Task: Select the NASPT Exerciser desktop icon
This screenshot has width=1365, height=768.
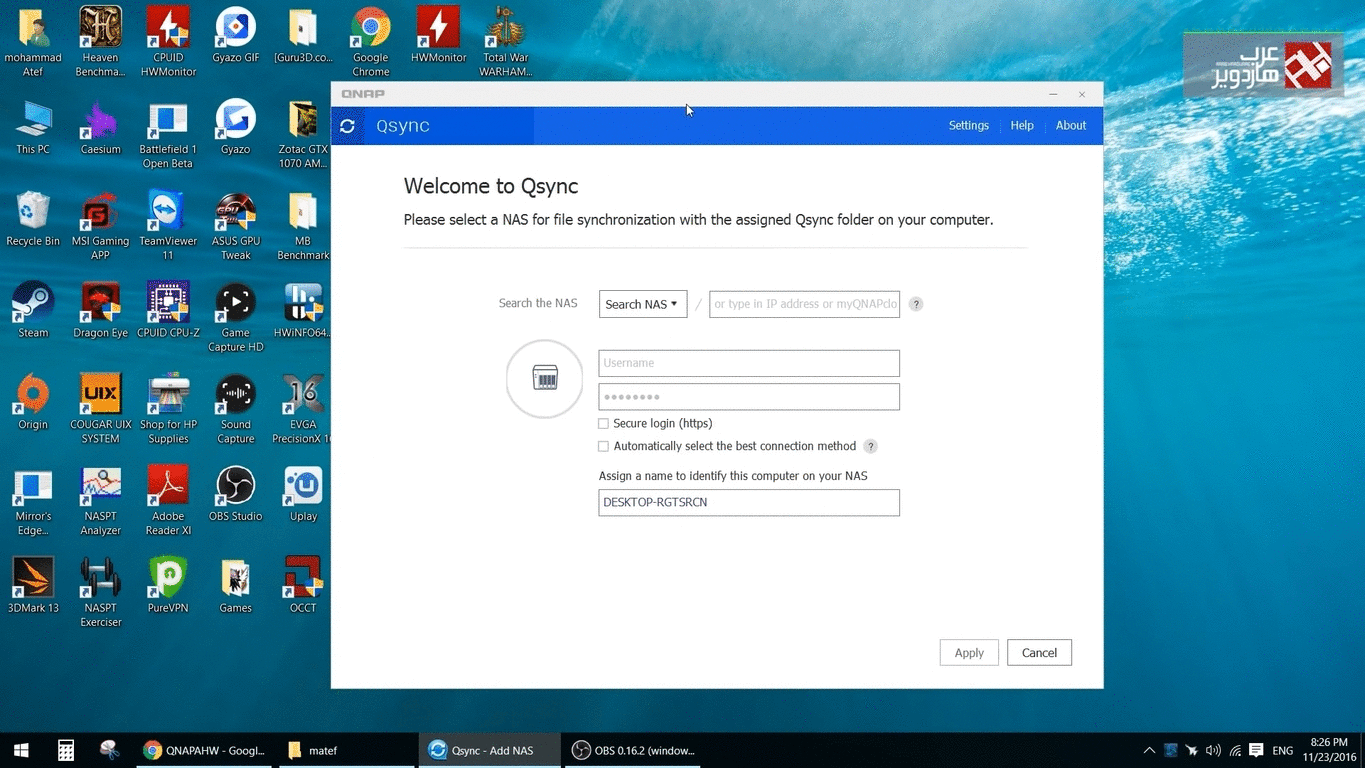Action: (x=100, y=593)
